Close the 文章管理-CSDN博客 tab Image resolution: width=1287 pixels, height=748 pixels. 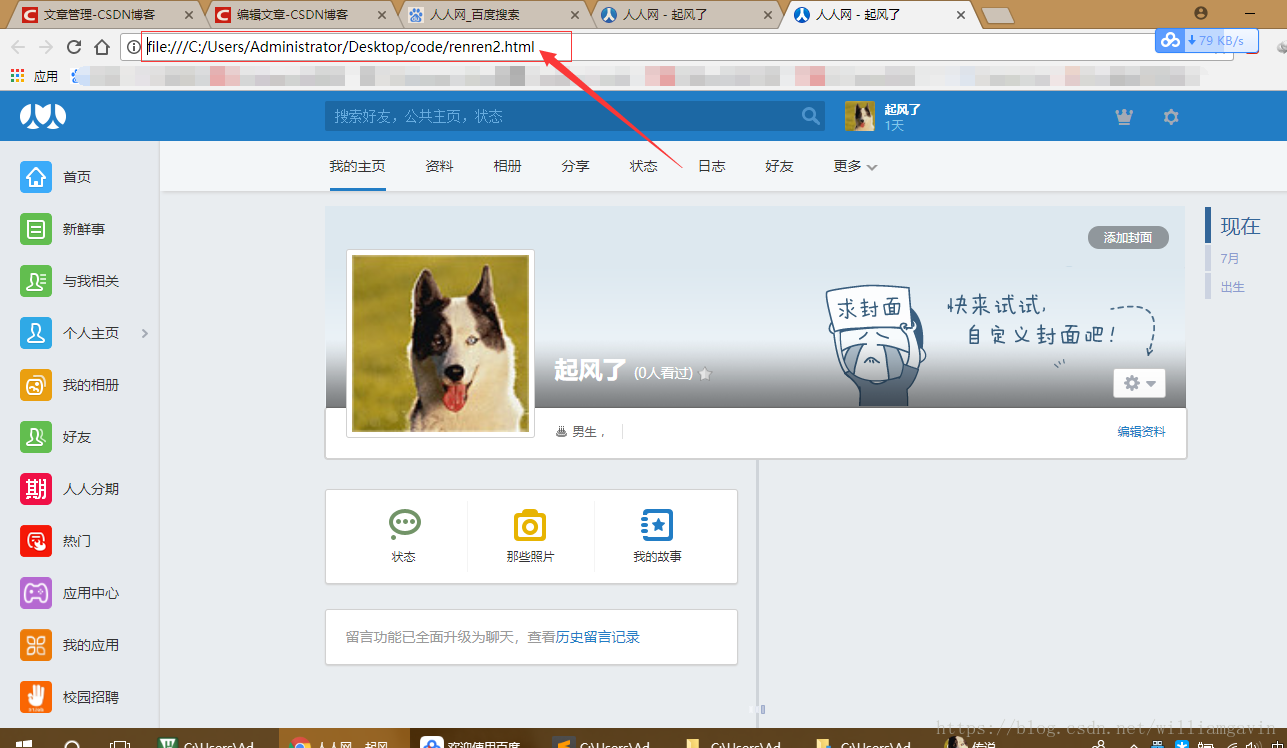[x=189, y=15]
